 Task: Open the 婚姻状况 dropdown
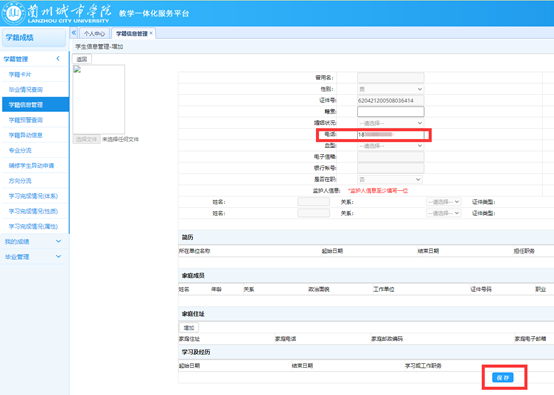[x=390, y=123]
